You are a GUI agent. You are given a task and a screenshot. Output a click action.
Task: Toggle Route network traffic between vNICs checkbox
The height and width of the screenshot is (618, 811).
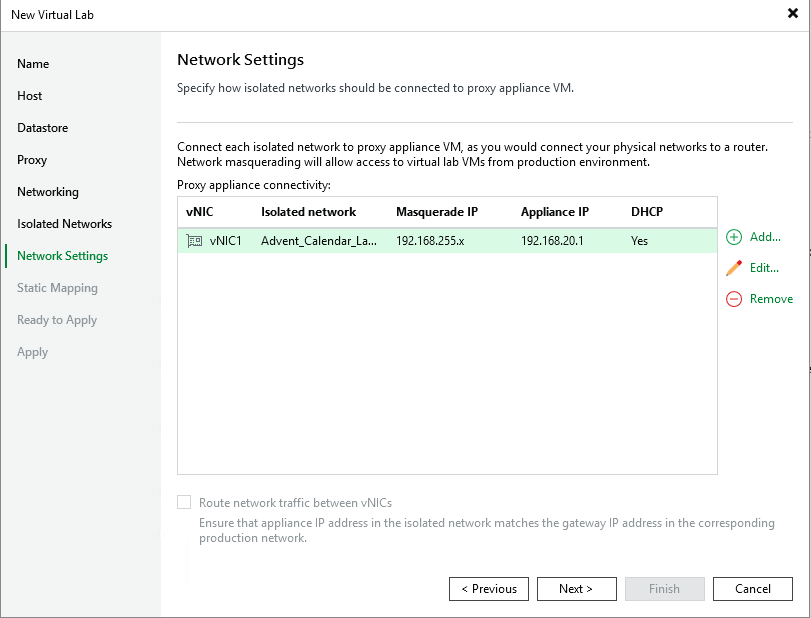pos(184,503)
